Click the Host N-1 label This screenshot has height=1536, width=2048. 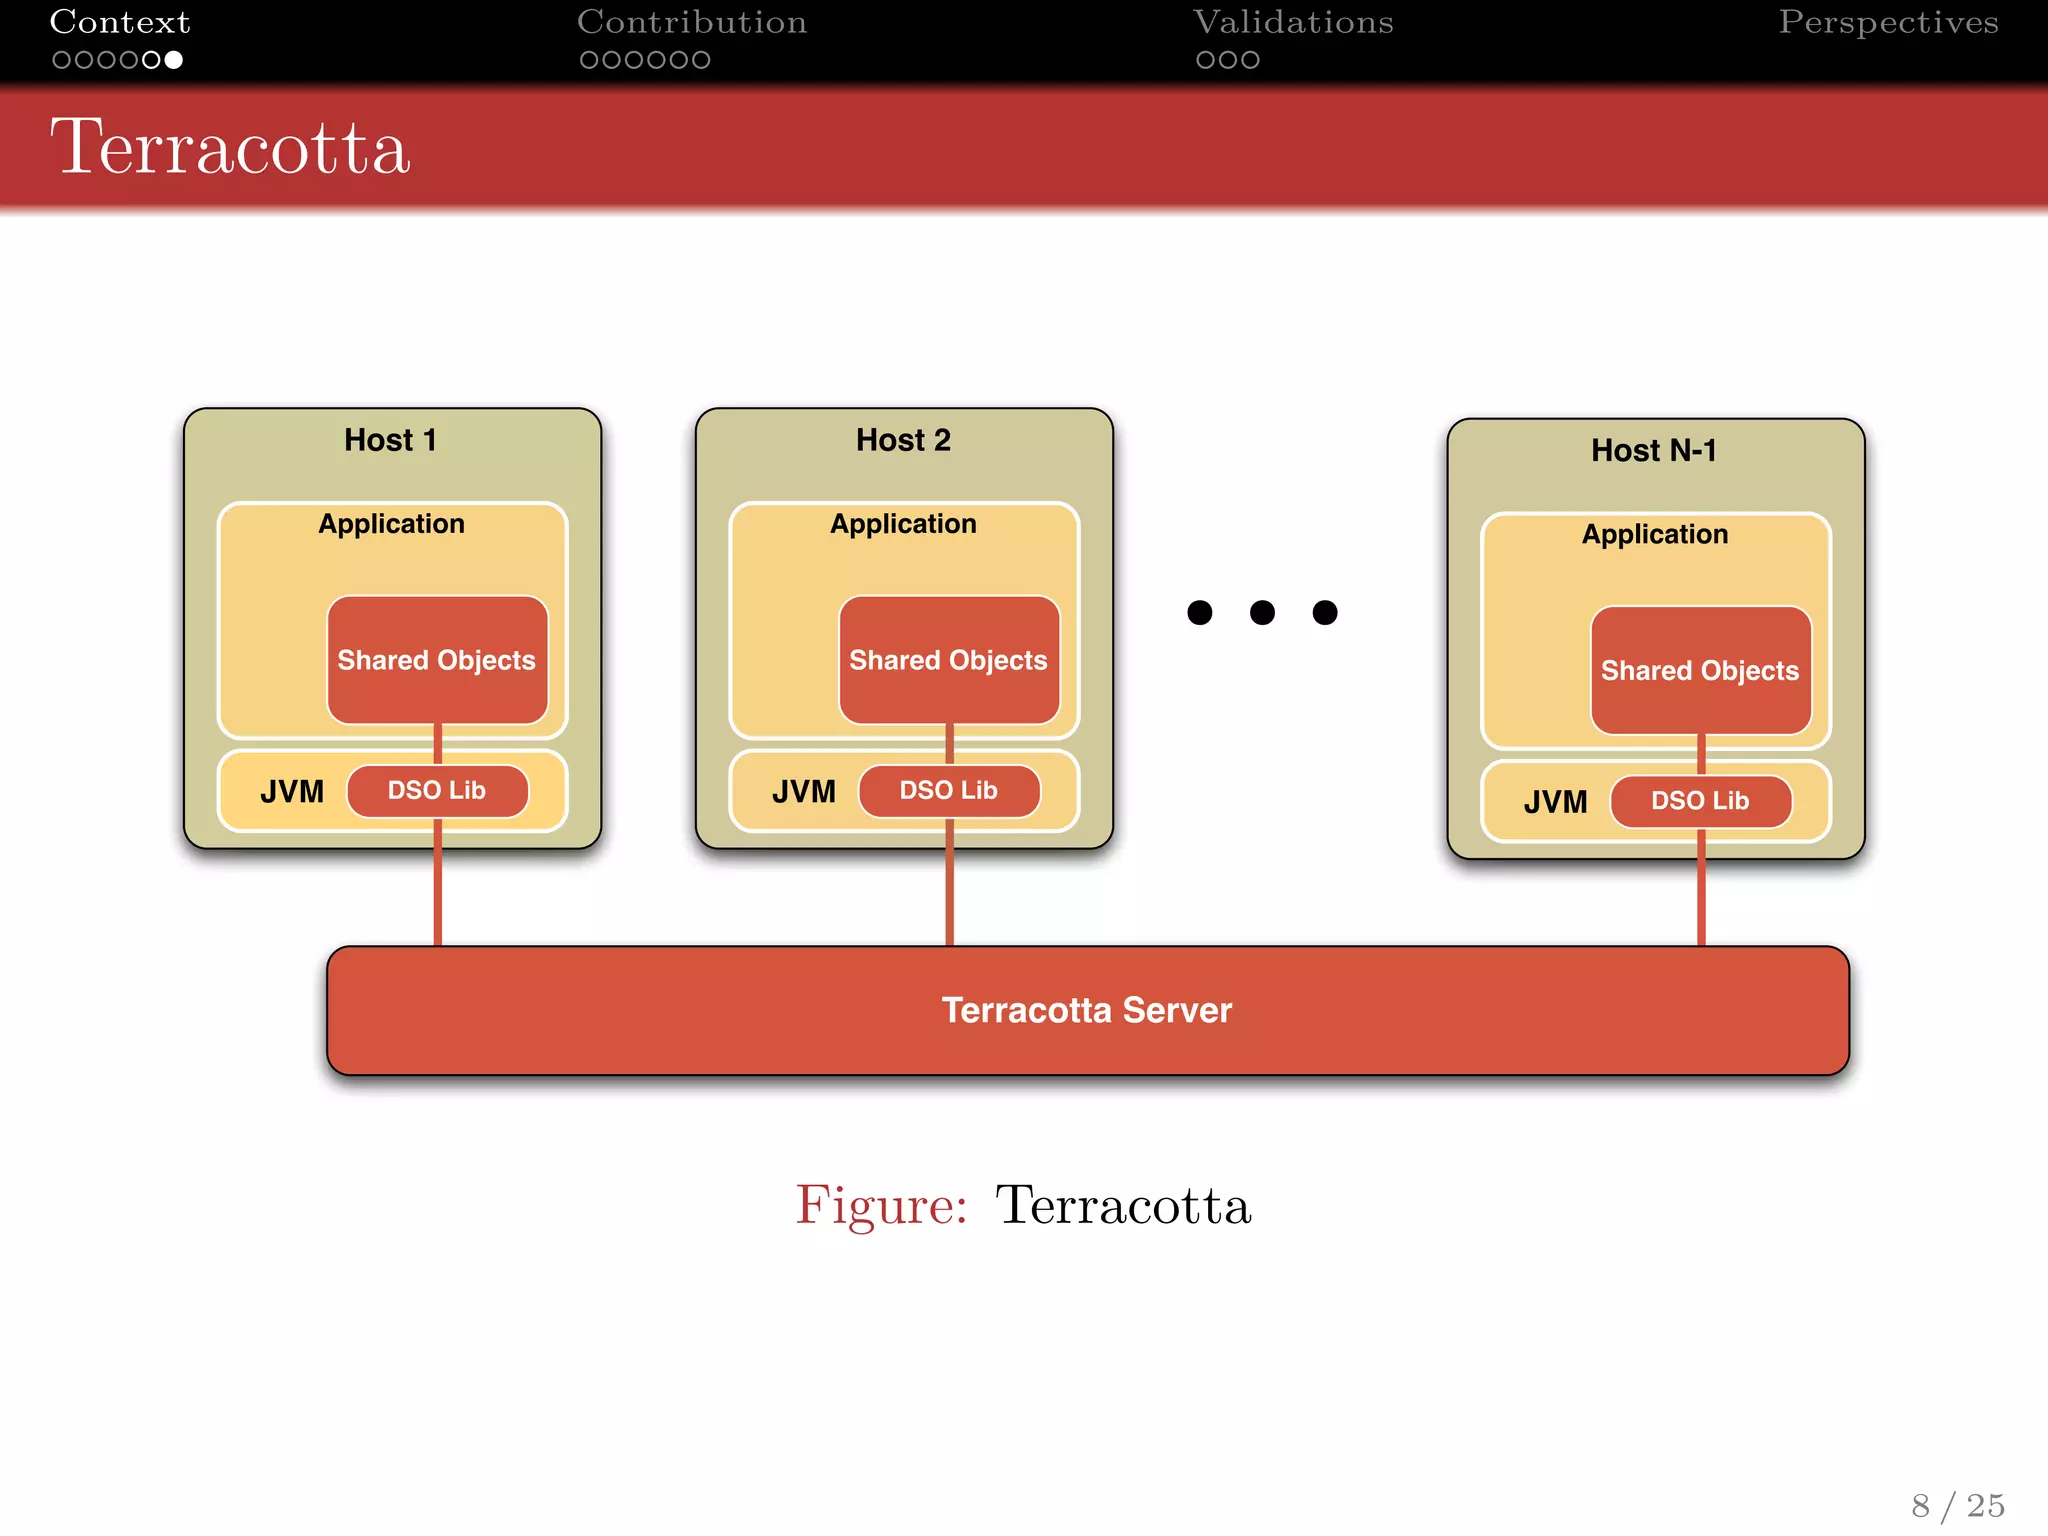[x=1654, y=450]
